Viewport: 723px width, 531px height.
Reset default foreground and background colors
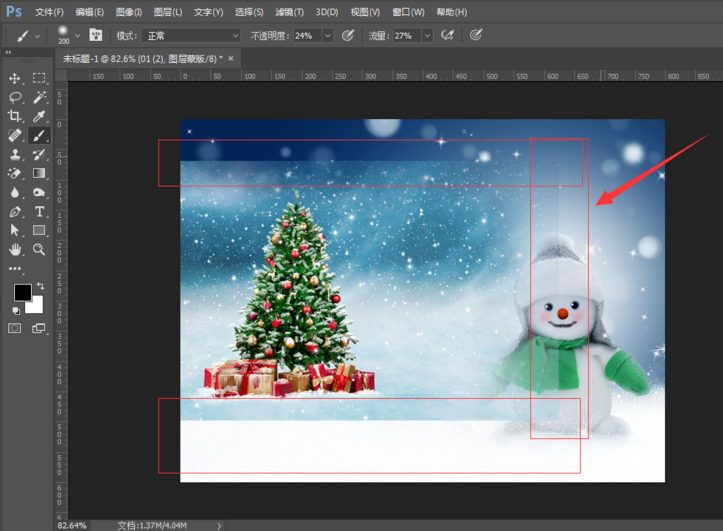coord(17,310)
